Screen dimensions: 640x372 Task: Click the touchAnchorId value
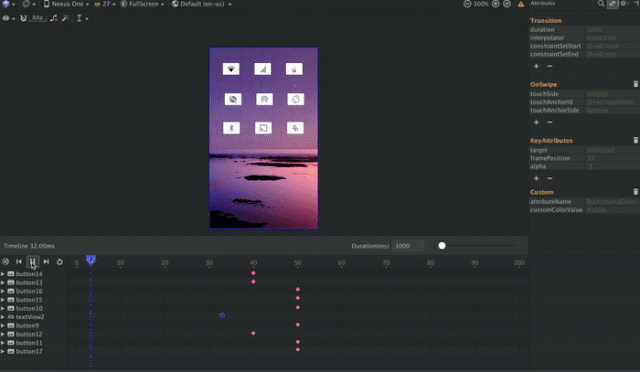[612, 102]
